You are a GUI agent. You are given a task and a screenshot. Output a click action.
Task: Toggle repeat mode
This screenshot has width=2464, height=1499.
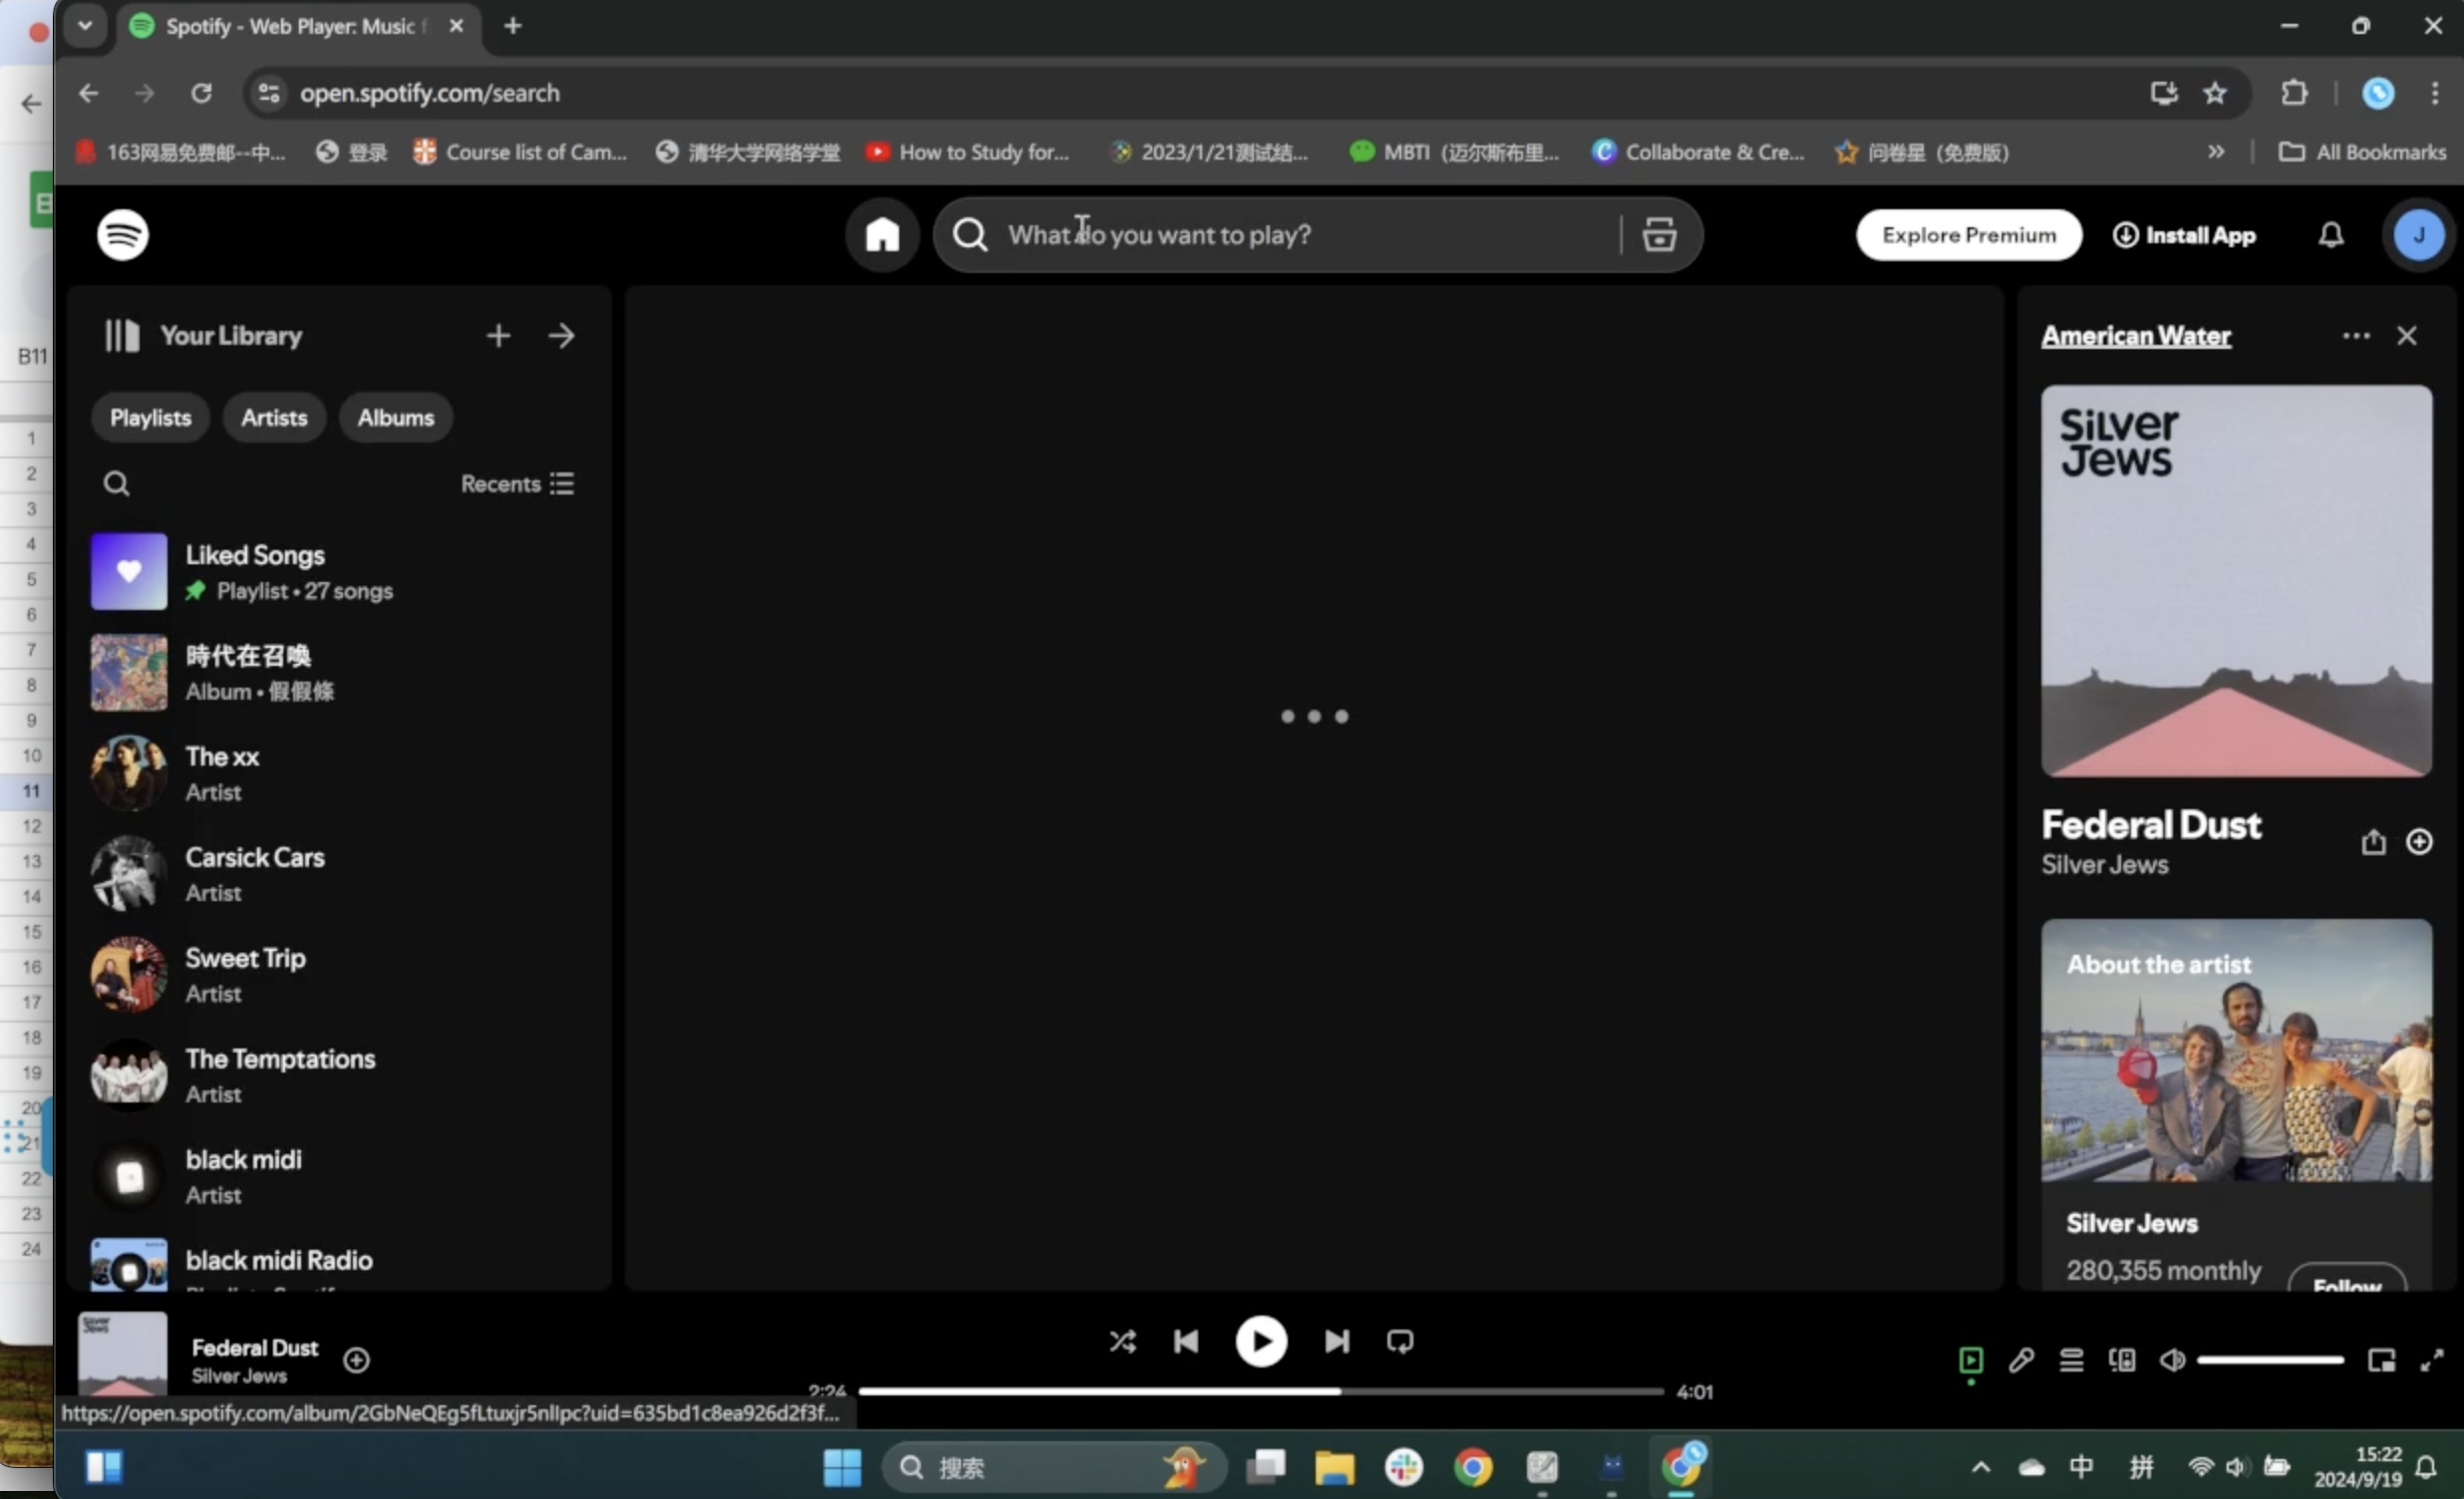tap(1399, 1342)
